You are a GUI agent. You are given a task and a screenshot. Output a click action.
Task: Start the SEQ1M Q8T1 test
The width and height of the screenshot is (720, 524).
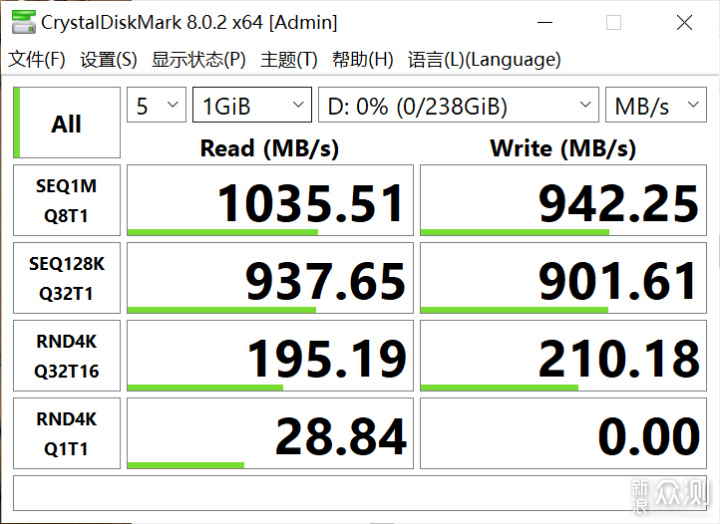click(67, 200)
